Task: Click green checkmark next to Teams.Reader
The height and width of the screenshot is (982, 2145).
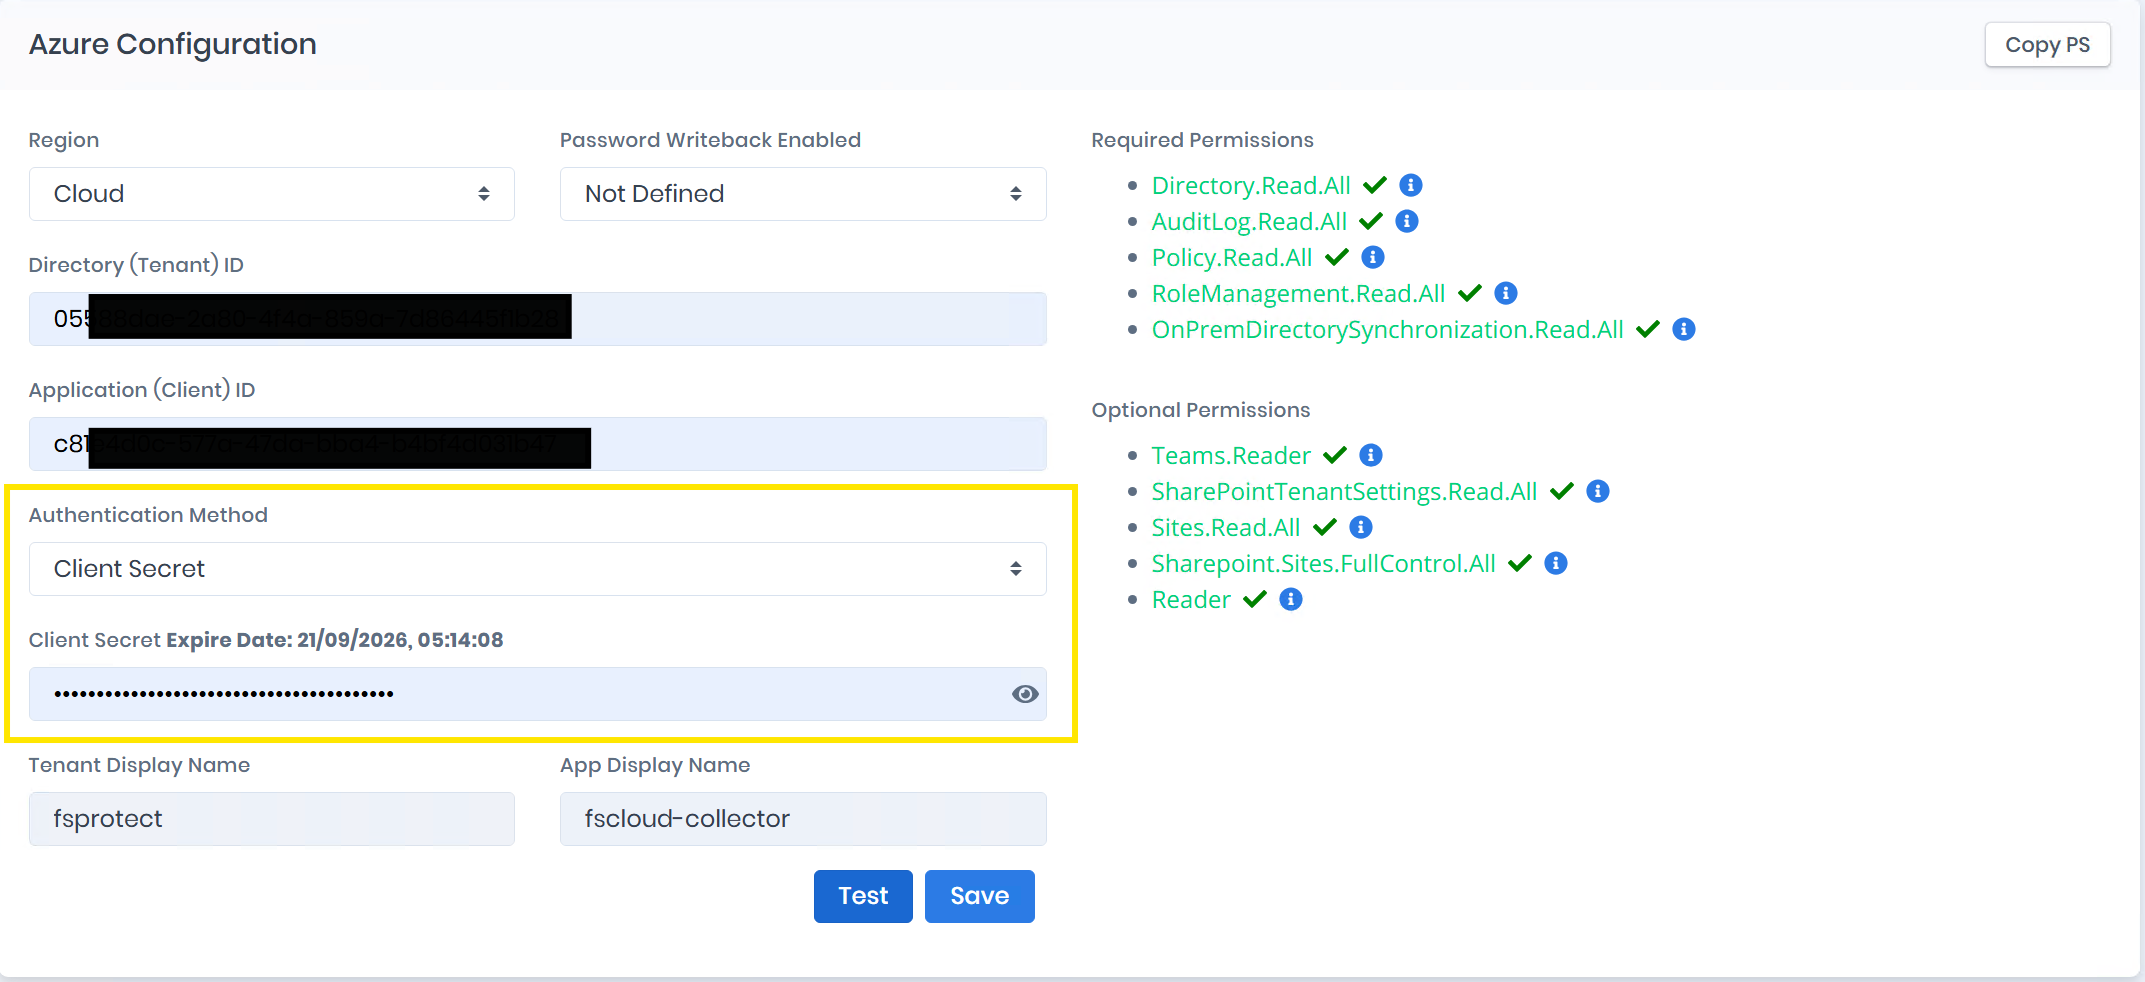Action: (1335, 455)
